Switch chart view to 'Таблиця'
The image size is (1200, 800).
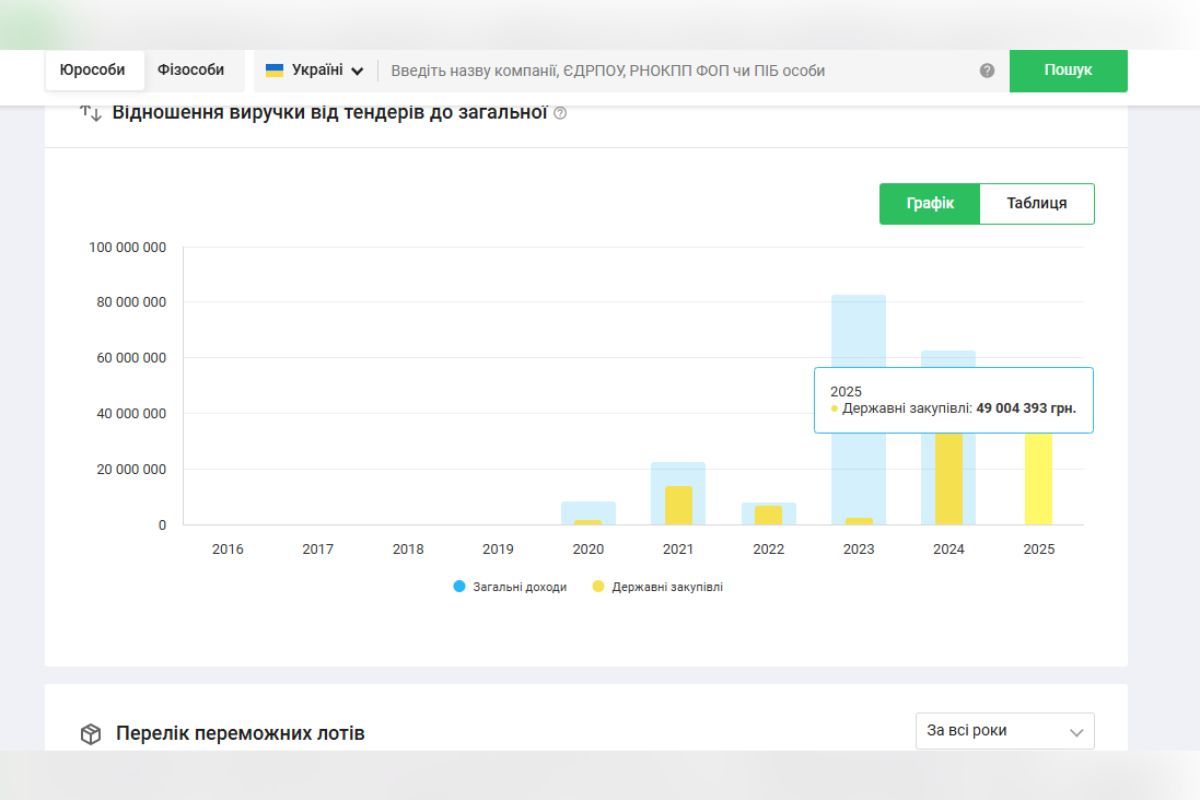(x=1036, y=203)
